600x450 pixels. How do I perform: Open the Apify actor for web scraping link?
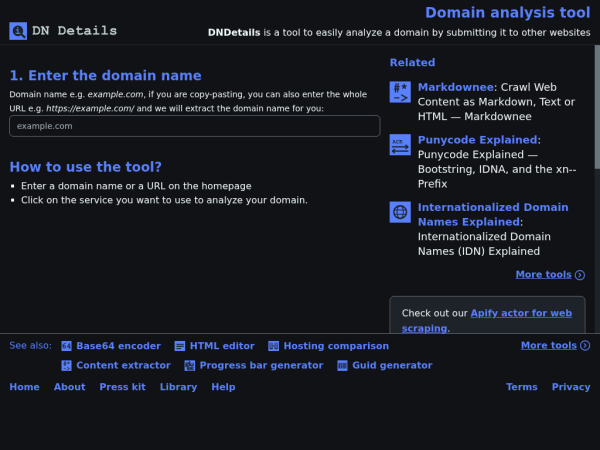487,321
